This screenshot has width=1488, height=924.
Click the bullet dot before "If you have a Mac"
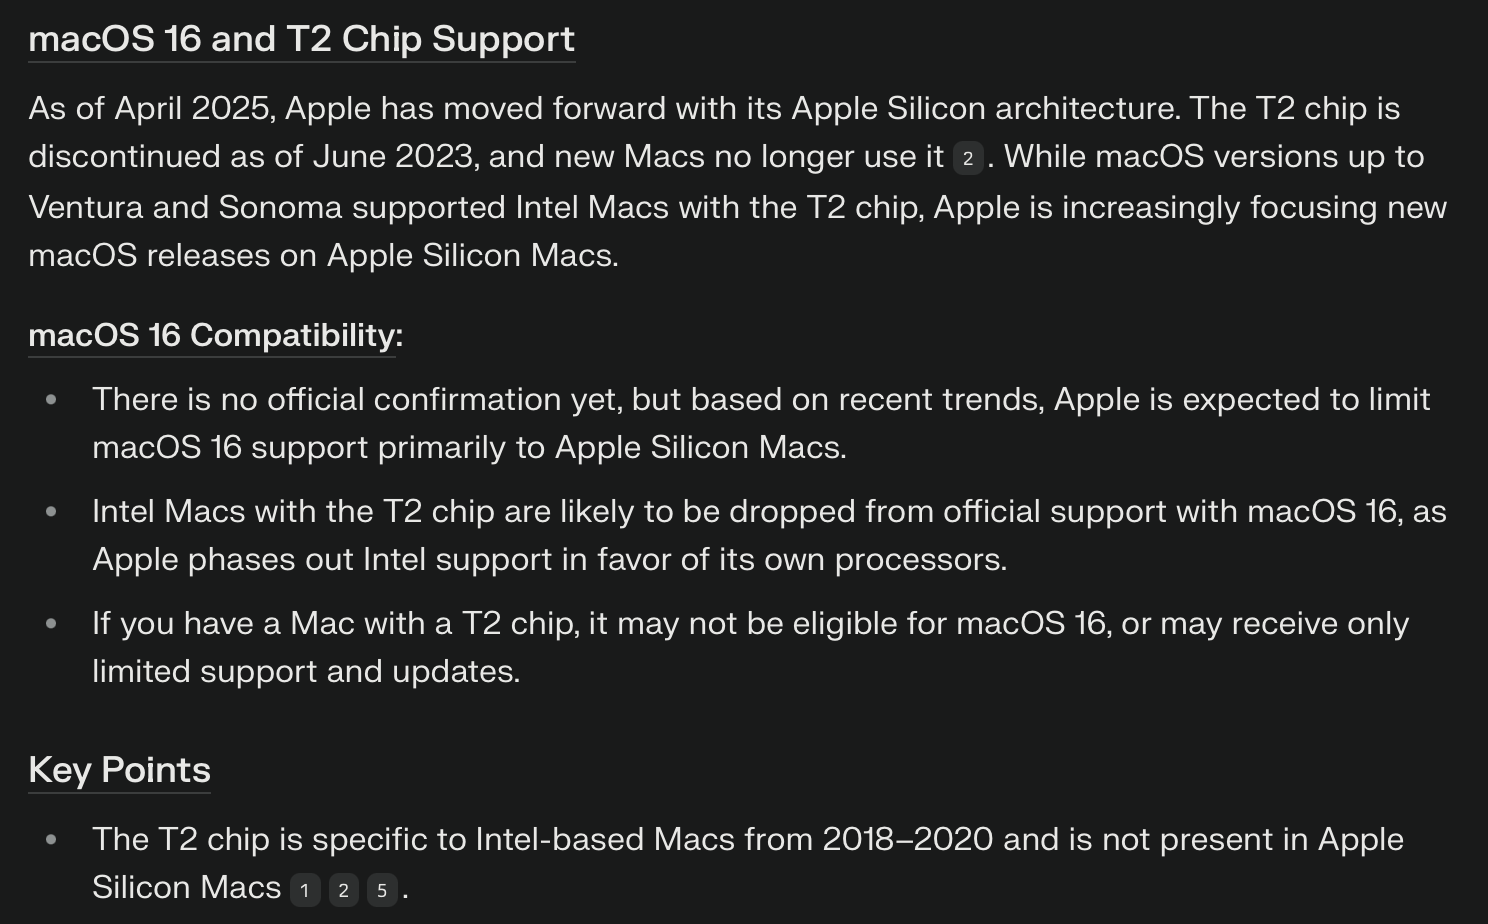[51, 624]
